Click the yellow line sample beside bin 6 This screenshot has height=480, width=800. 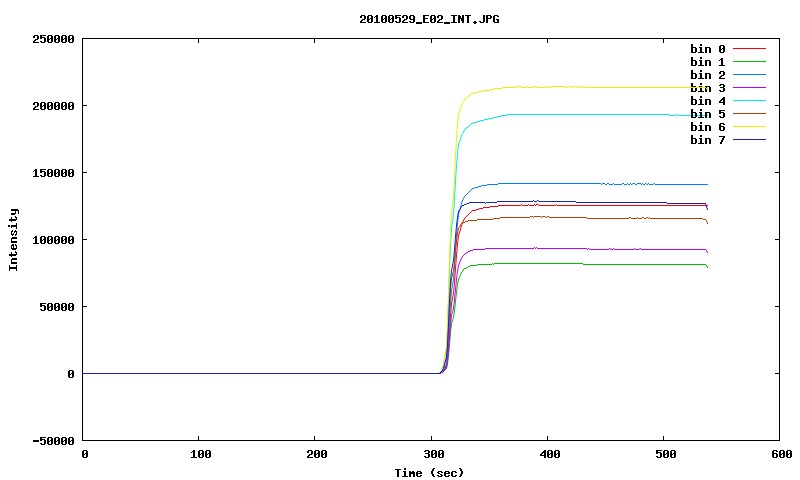point(749,127)
